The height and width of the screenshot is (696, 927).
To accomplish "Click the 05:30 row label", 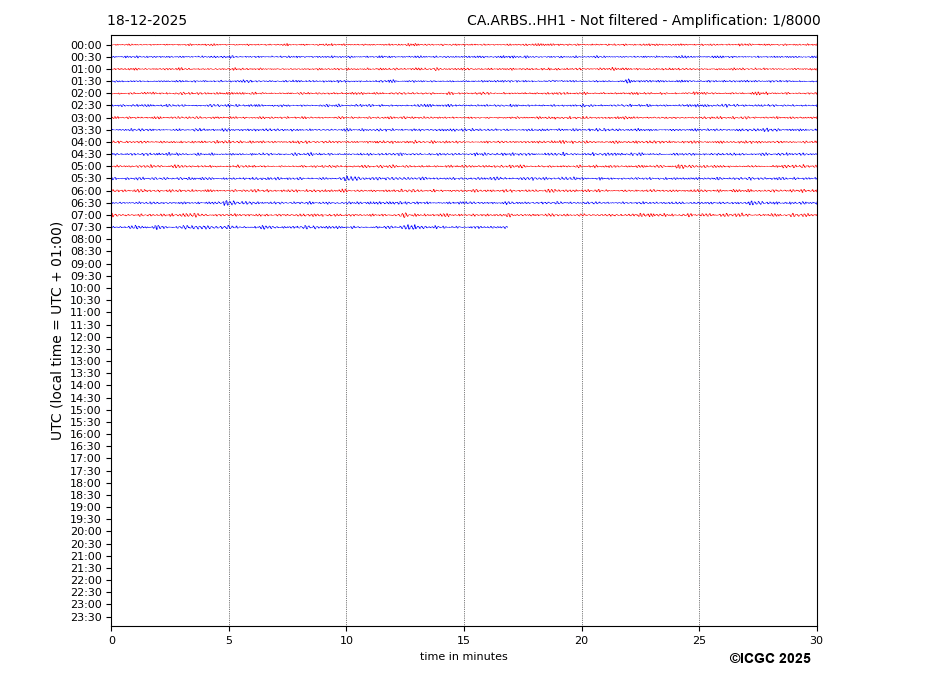I will 86,179.
